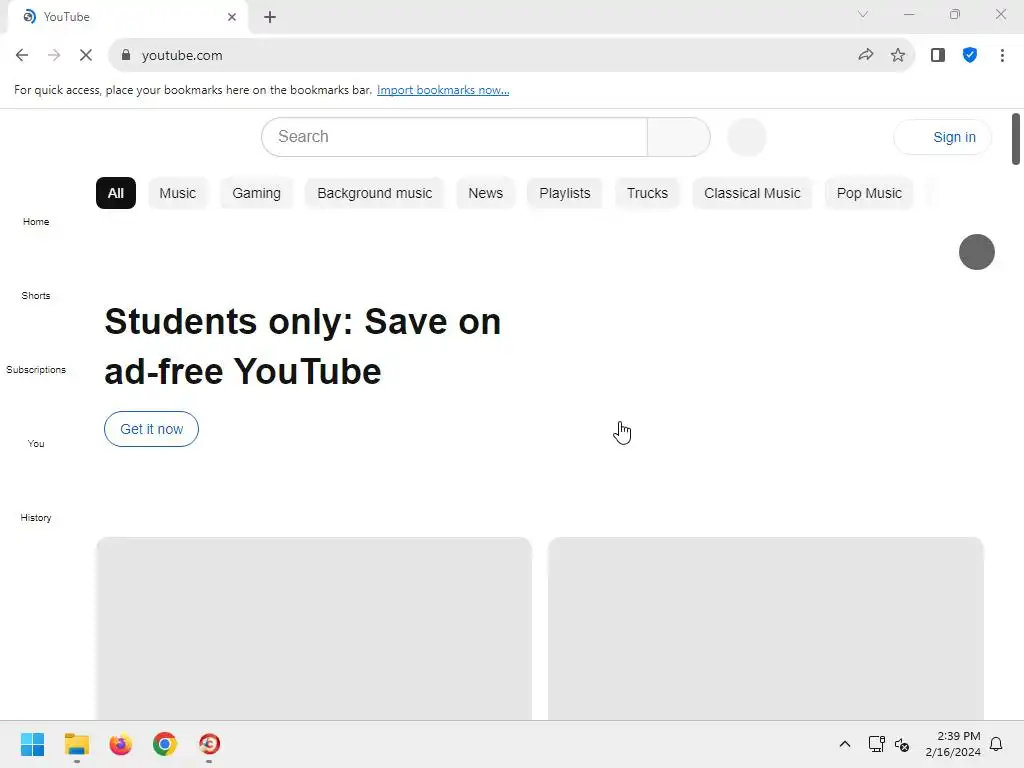Open the browser side panel icon
Screen dimensions: 1024x768
[938, 56]
